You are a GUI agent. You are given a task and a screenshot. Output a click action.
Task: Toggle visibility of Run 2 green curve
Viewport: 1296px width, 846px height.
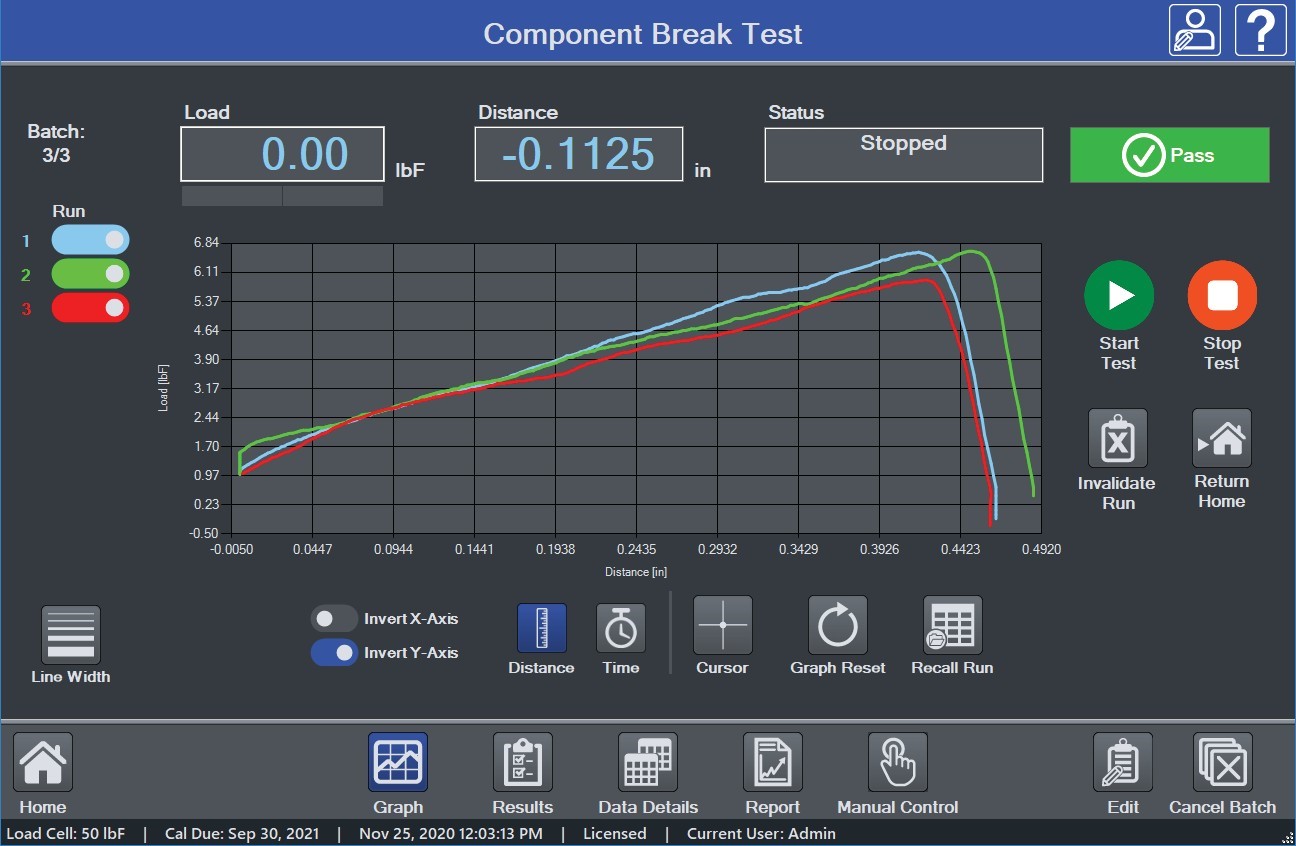[x=90, y=274]
